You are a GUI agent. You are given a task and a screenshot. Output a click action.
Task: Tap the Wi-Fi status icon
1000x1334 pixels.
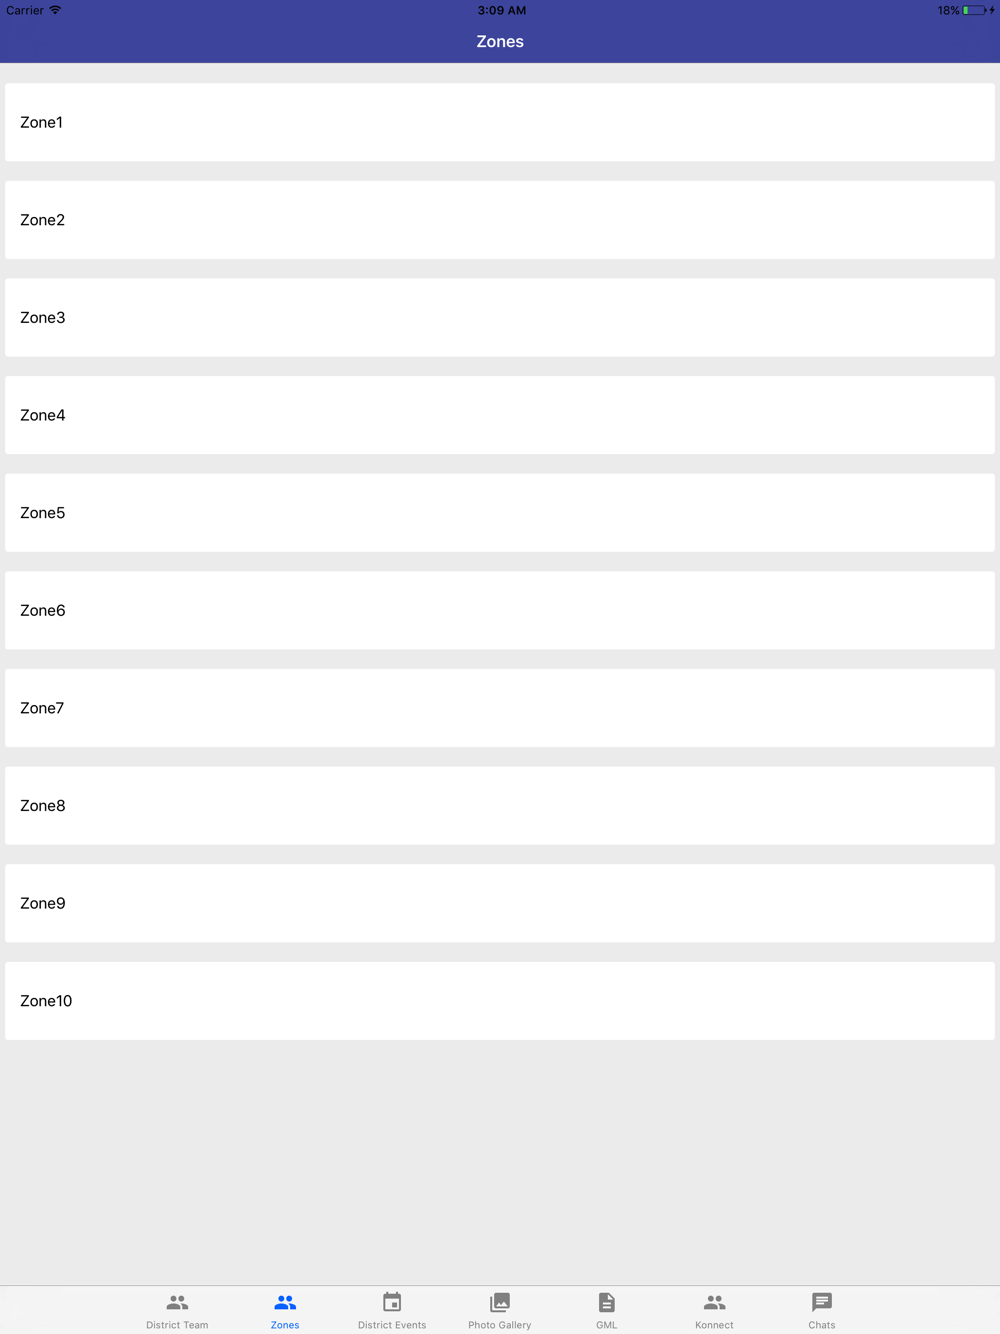[55, 10]
